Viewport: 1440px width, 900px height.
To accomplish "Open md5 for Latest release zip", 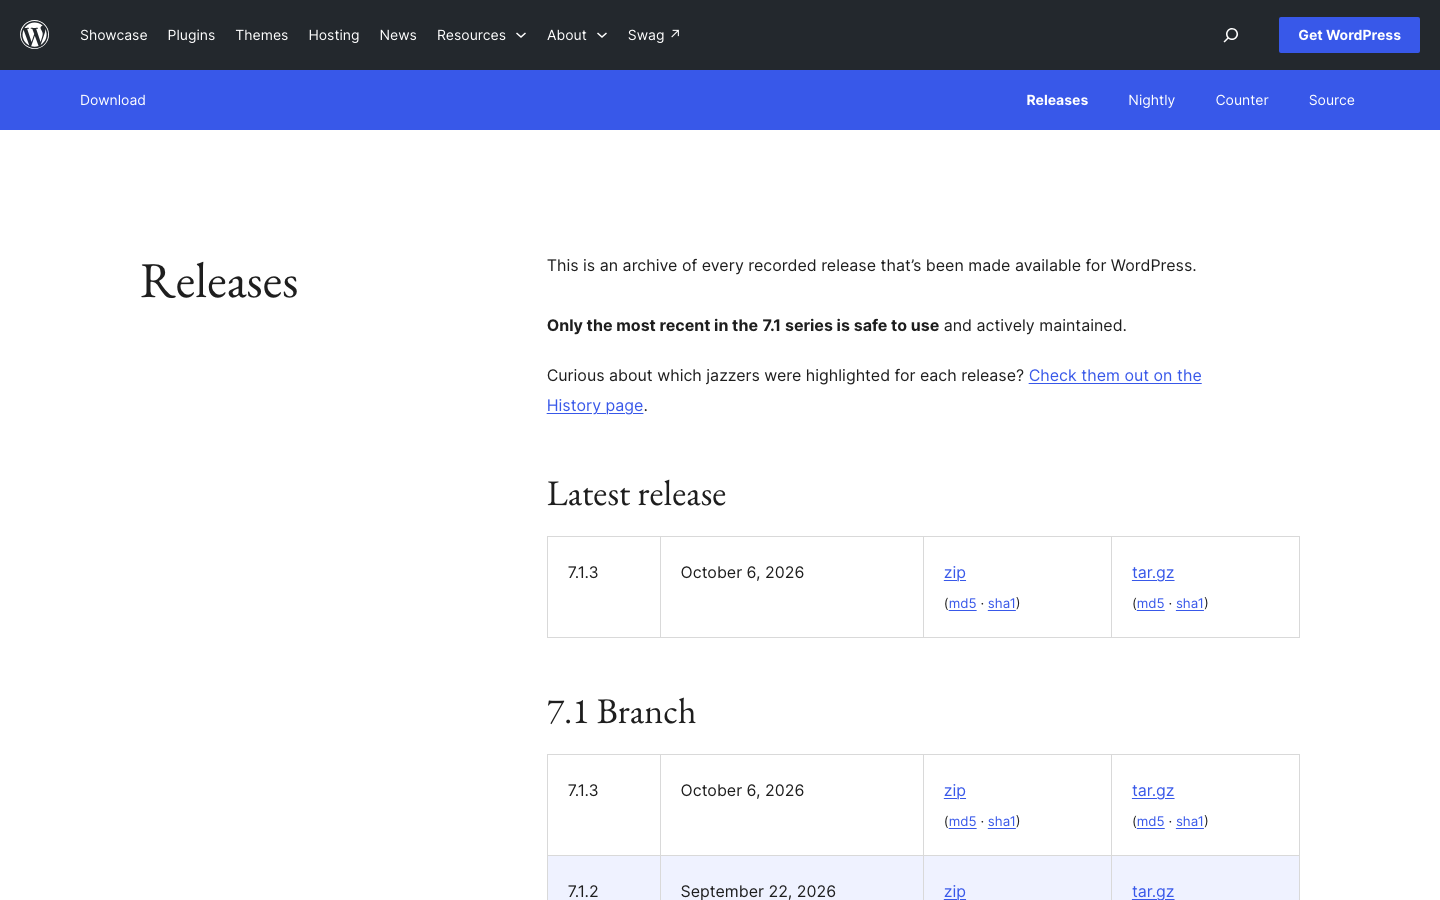I will 962,603.
